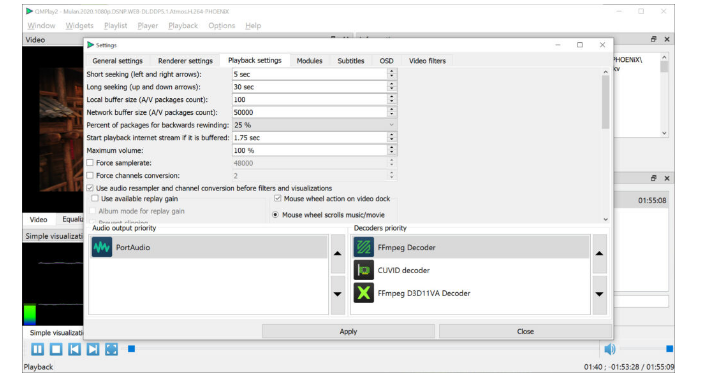Select Mouse wheel scrolls music/movie option
The height and width of the screenshot is (382, 703).
[x=275, y=215]
